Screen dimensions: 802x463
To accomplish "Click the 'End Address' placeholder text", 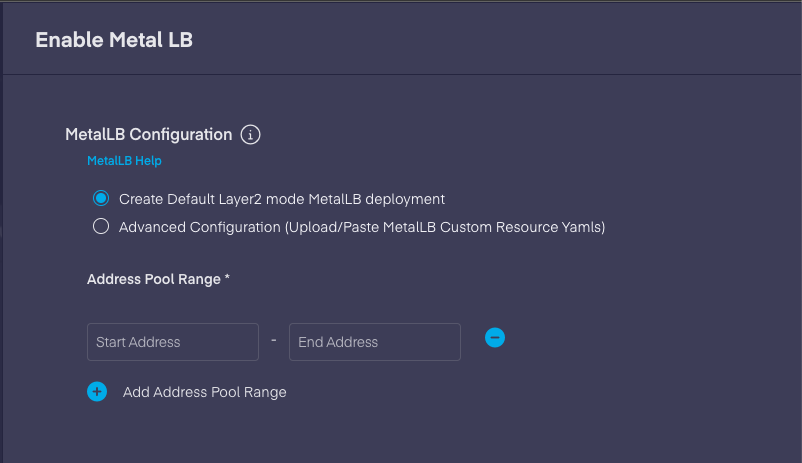I will coord(338,342).
